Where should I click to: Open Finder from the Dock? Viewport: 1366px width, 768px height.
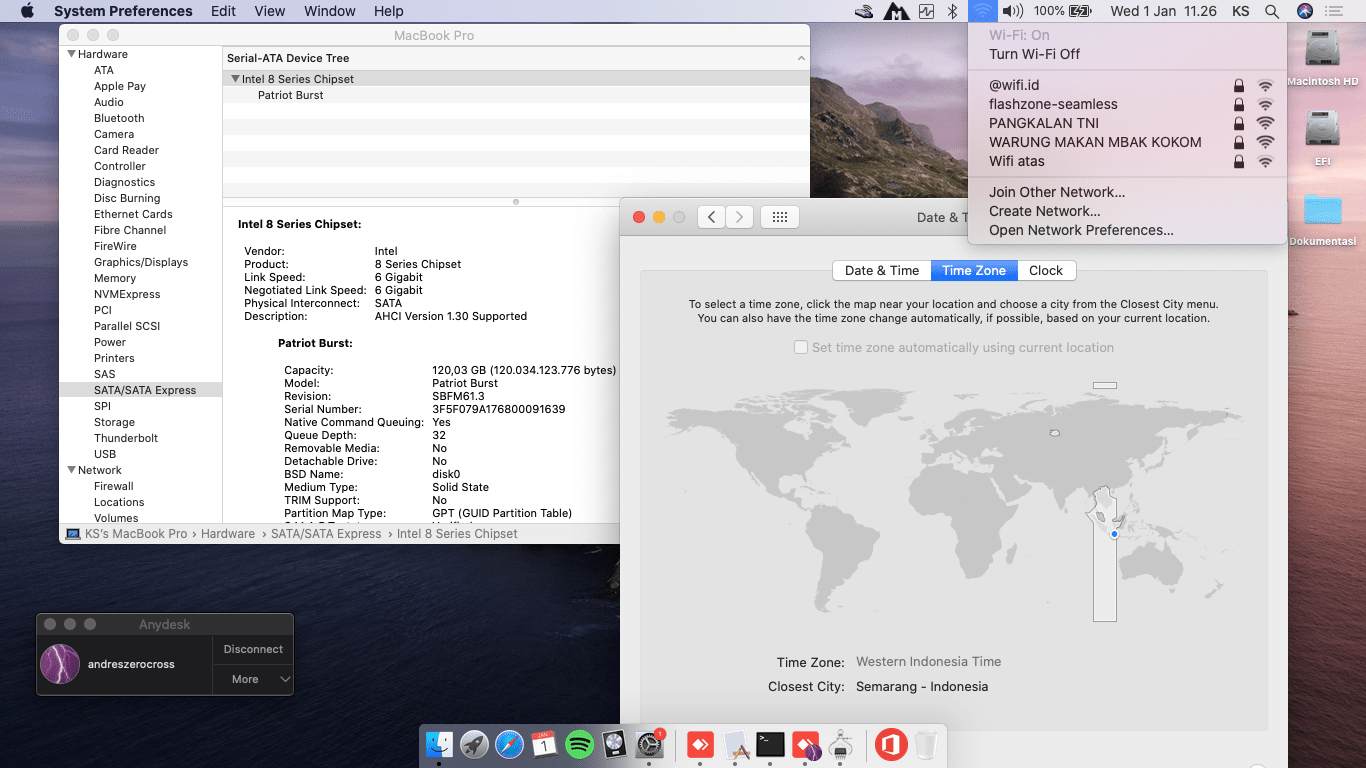(440, 744)
